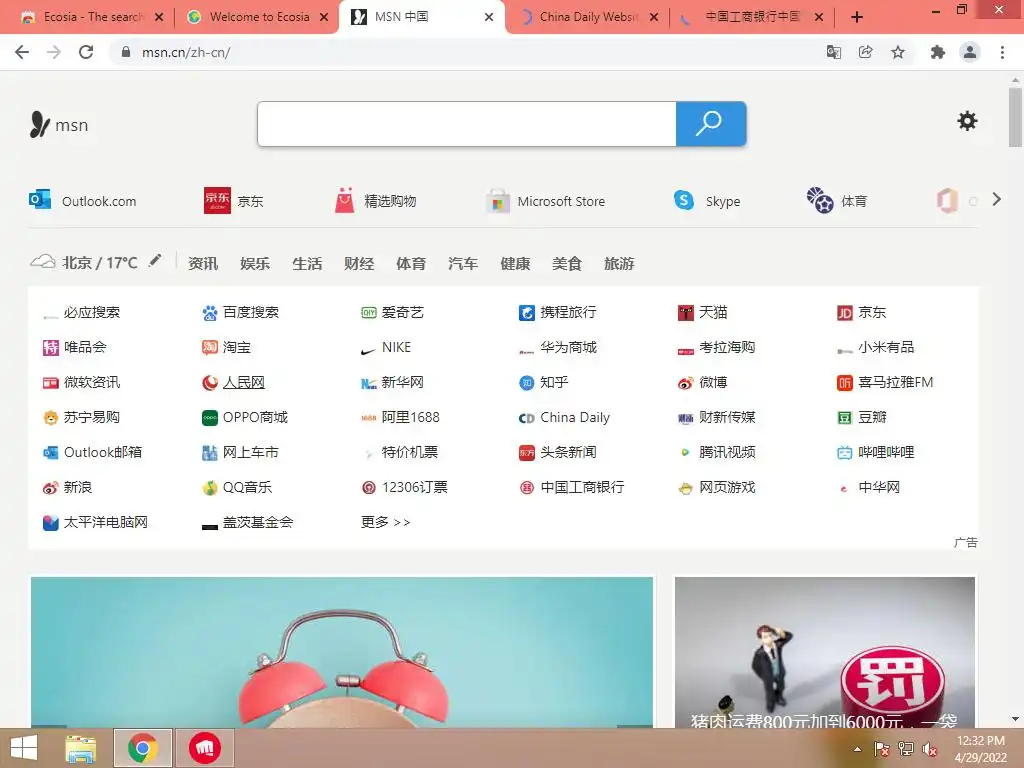Open the alarm clock news image
Image resolution: width=1024 pixels, height=768 pixels.
coord(342,652)
